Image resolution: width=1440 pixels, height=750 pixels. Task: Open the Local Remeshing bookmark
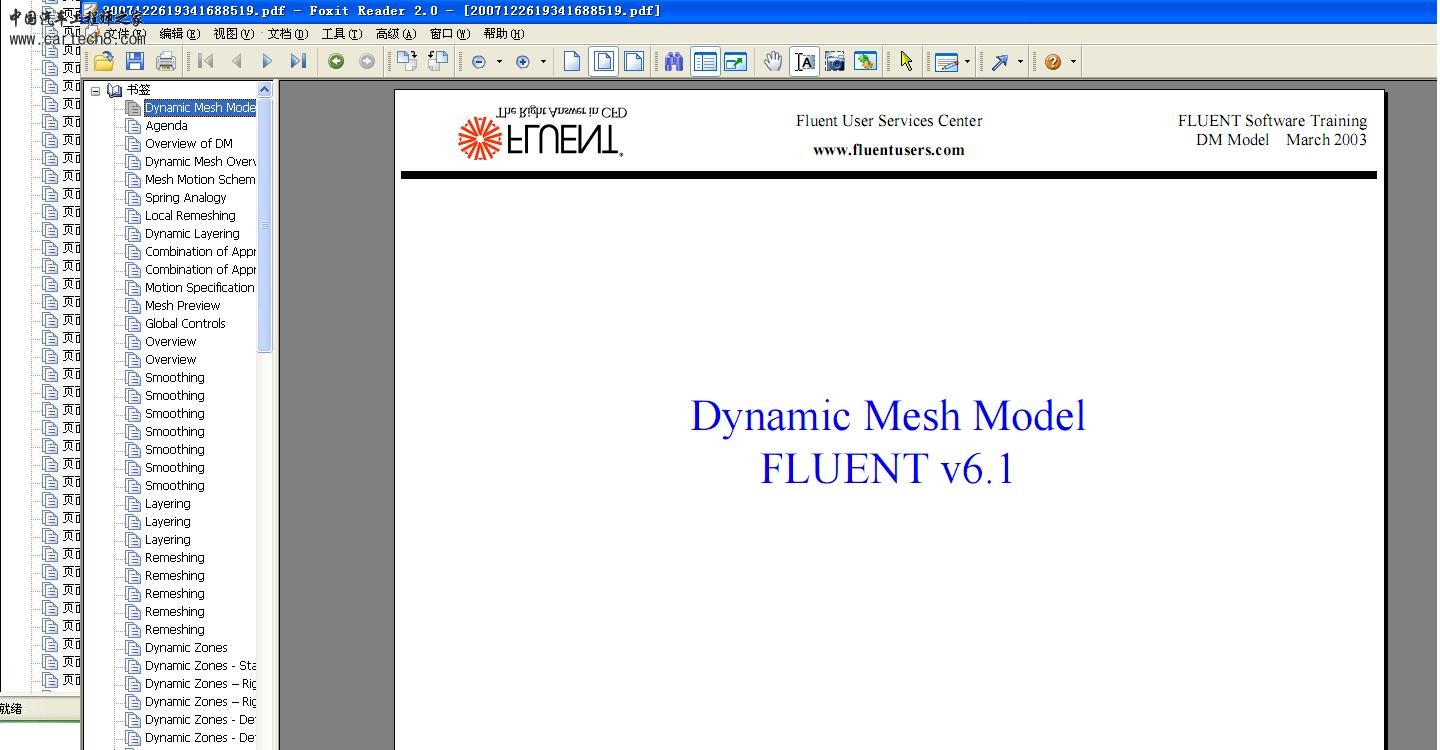[x=190, y=216]
